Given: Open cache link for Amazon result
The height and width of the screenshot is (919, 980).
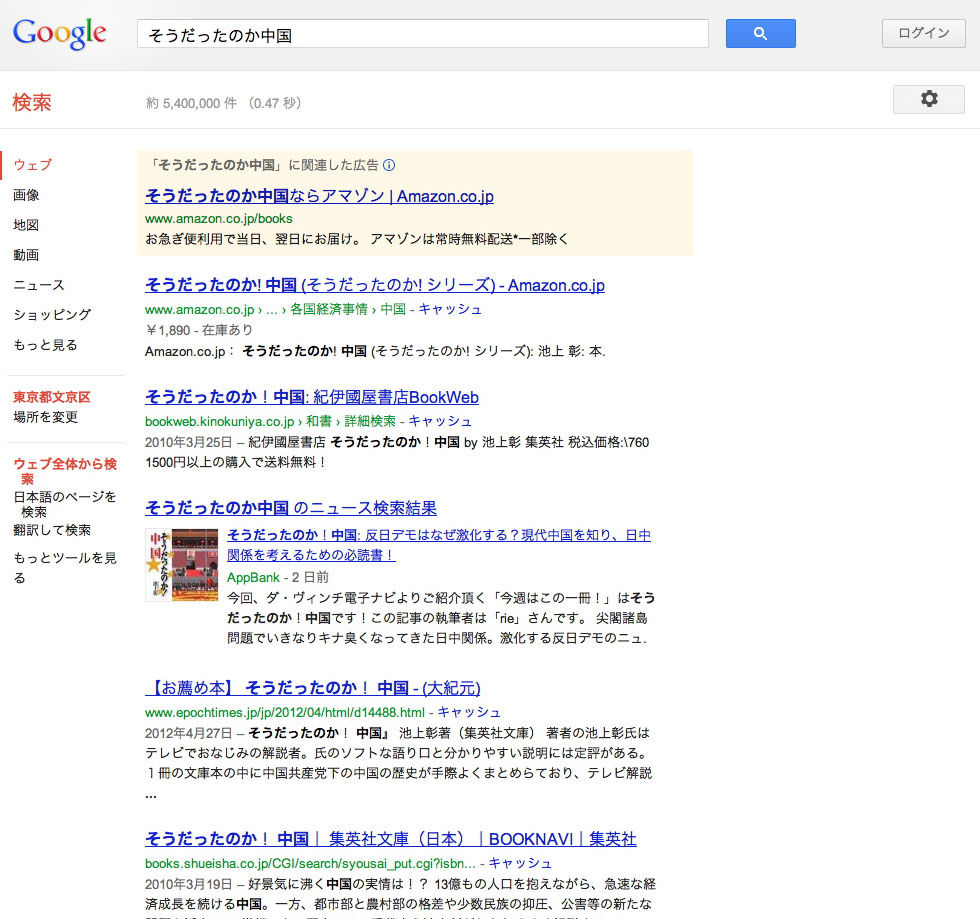Looking at the screenshot, I should coord(450,309).
